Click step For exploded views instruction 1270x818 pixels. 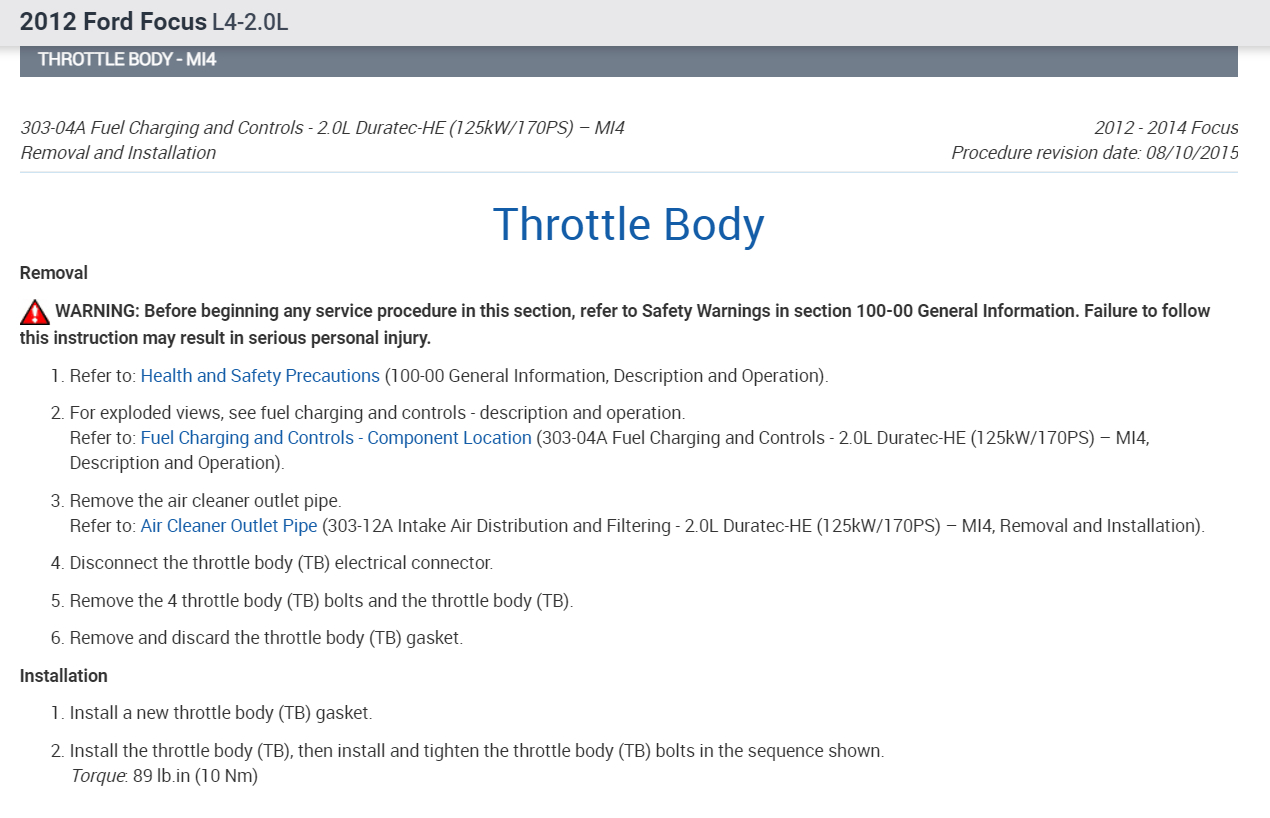click(x=377, y=413)
